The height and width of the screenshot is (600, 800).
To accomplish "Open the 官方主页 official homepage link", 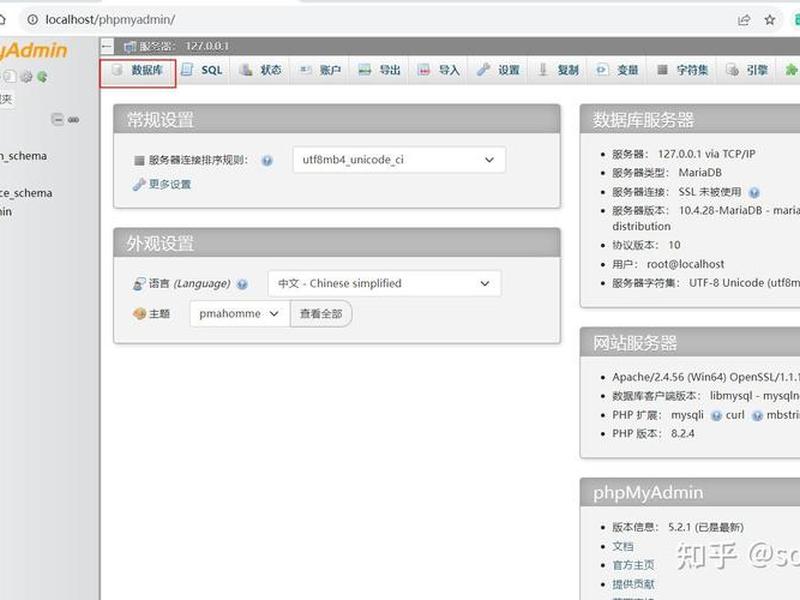I will coord(633,565).
